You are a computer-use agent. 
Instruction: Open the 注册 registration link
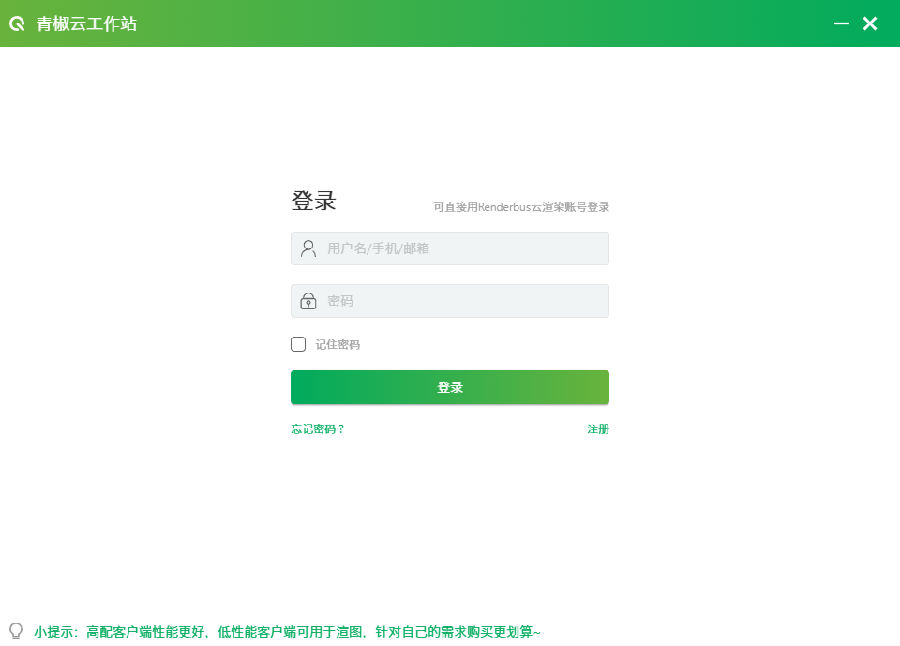point(598,429)
